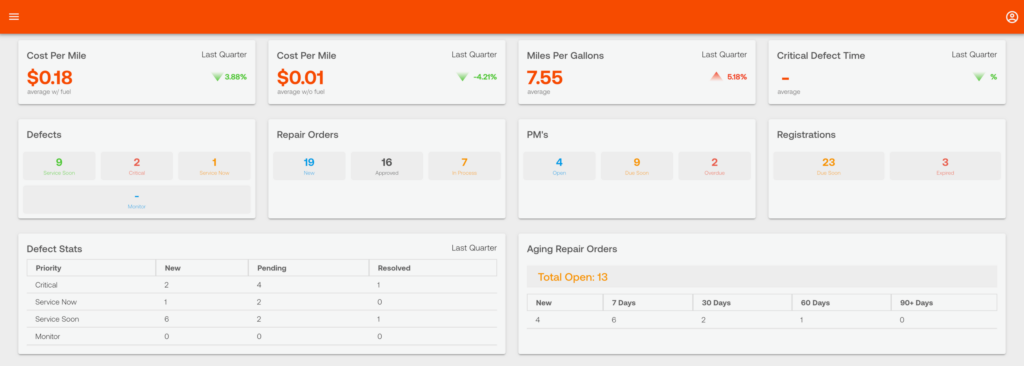Open the user account profile icon
The height and width of the screenshot is (366, 1024).
pos(1012,17)
